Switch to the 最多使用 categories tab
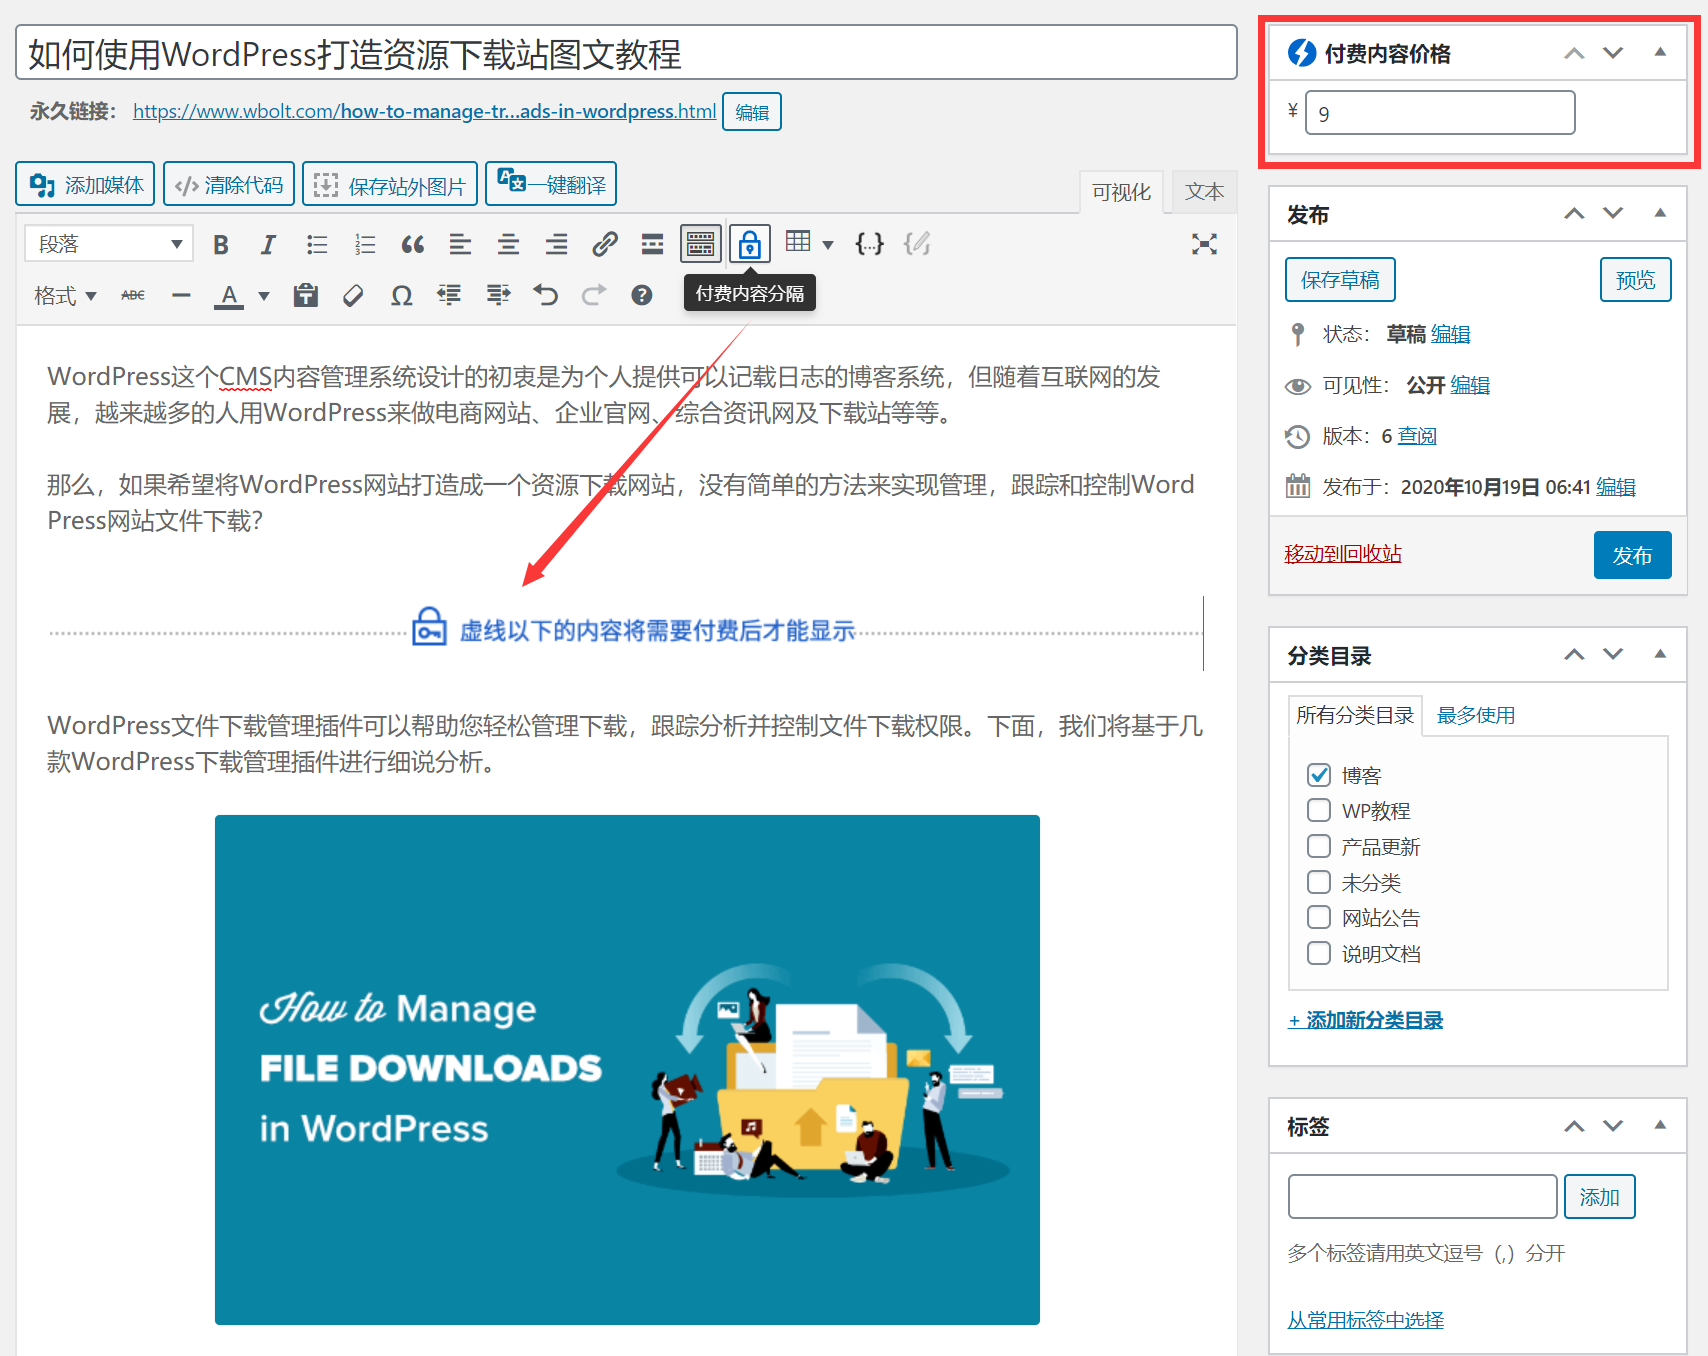 [1475, 715]
